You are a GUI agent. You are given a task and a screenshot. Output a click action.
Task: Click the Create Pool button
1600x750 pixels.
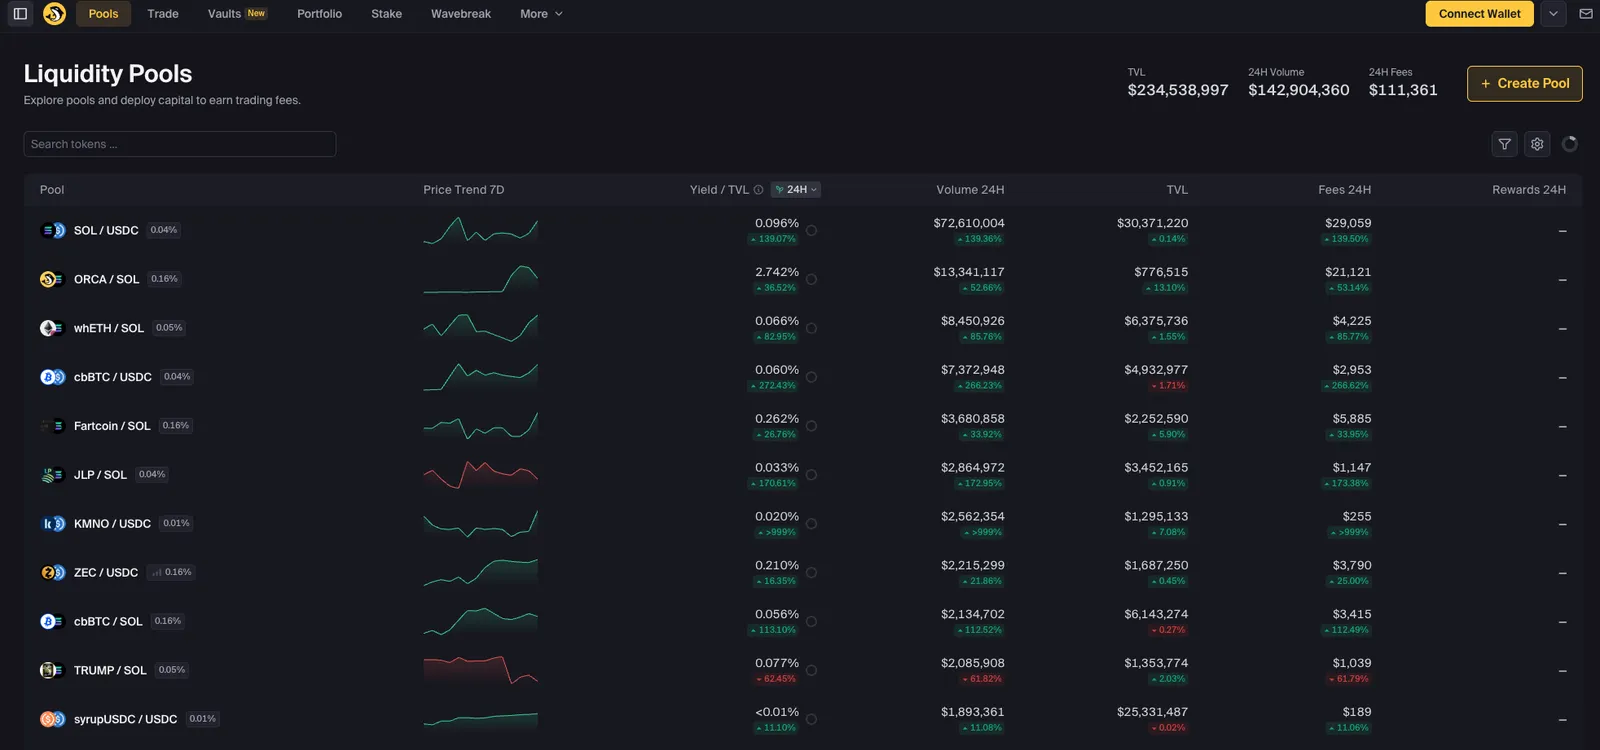click(x=1525, y=84)
